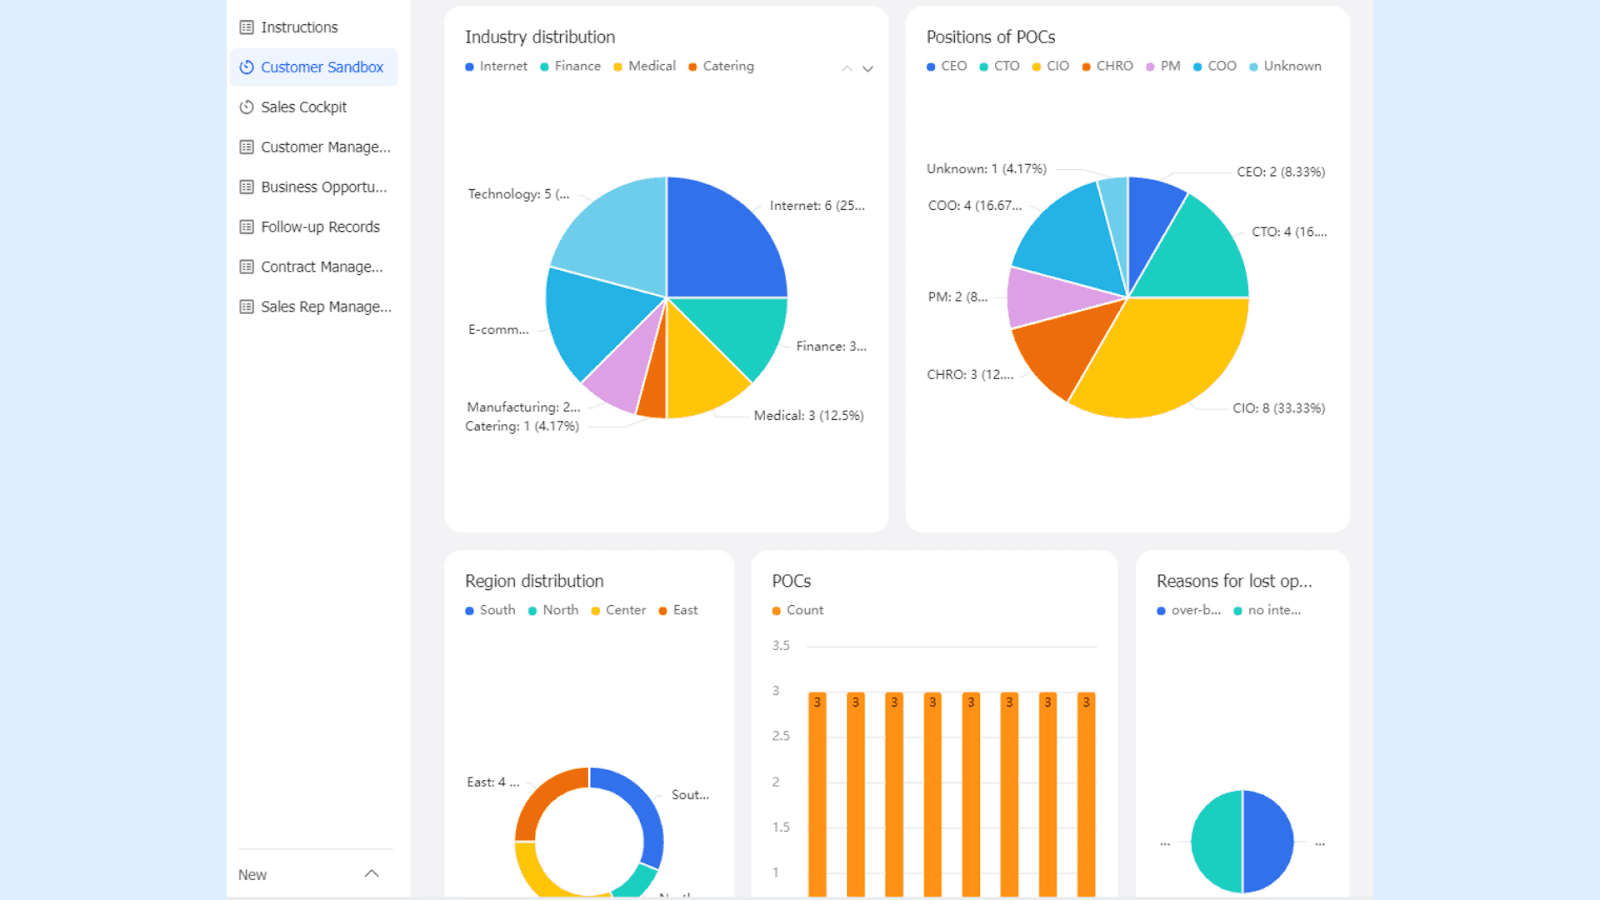Toggle COO legend item

point(1215,66)
